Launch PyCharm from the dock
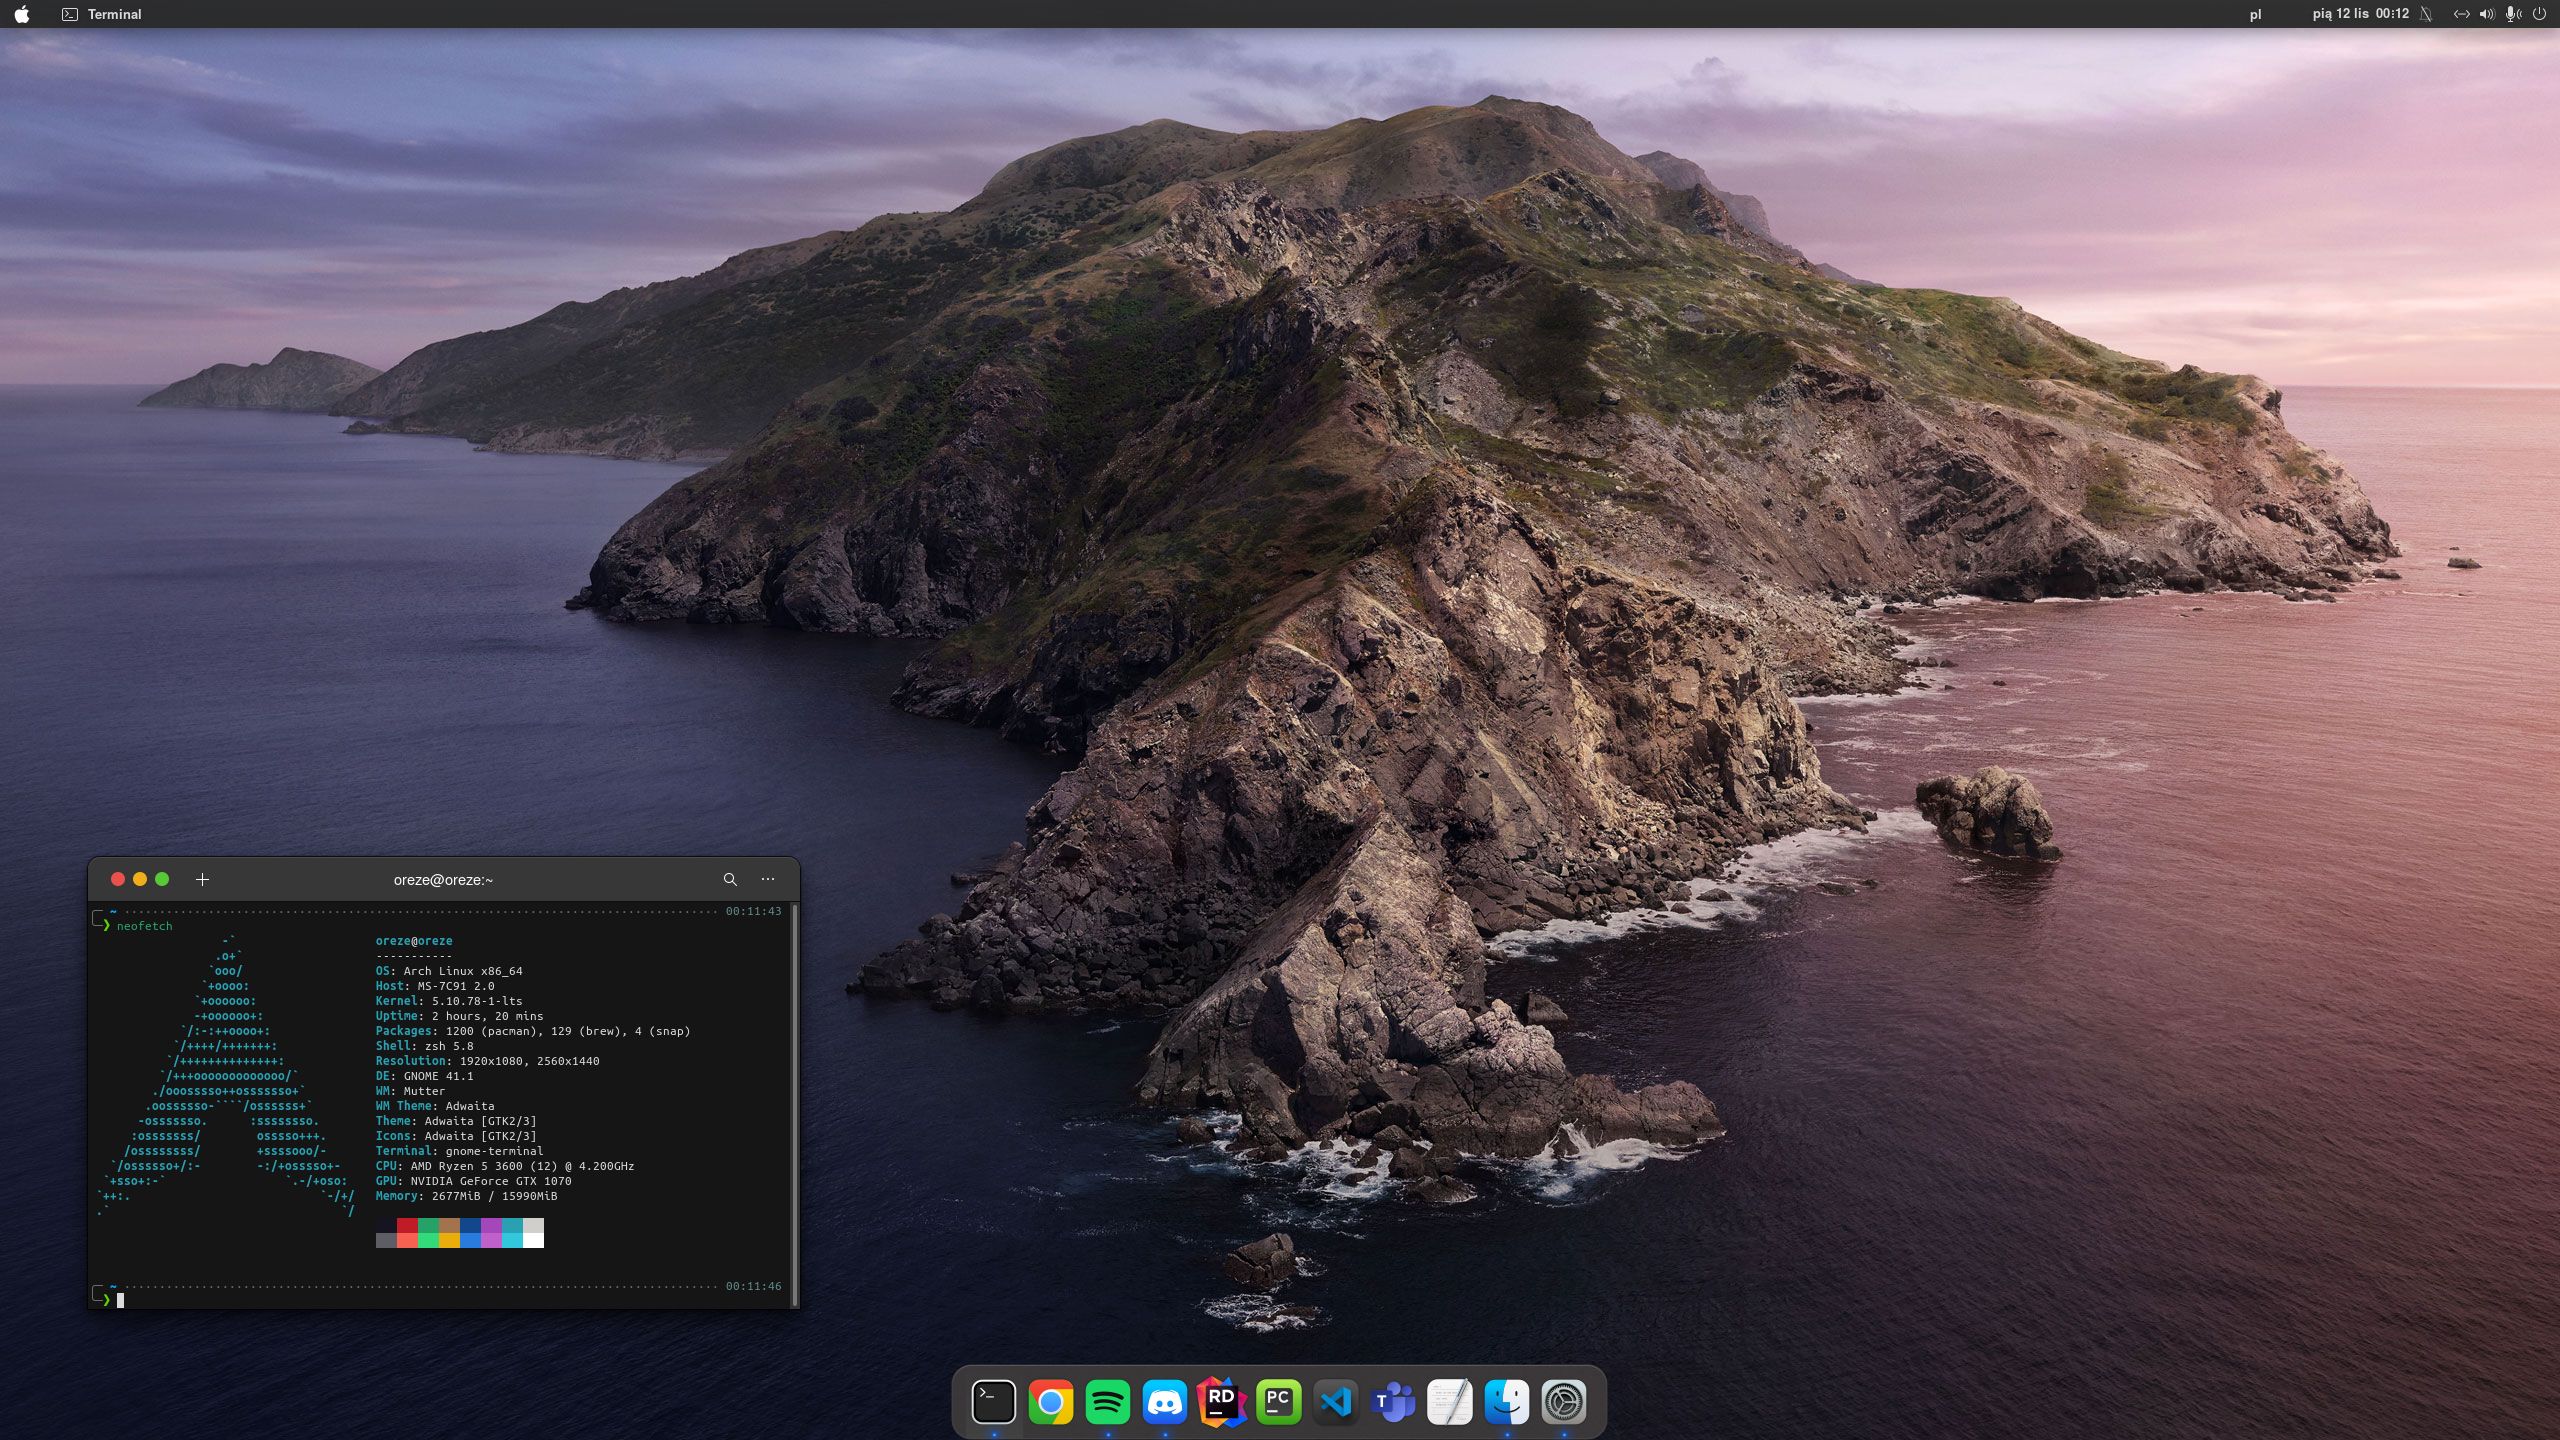This screenshot has height=1440, width=2560. [1278, 1402]
